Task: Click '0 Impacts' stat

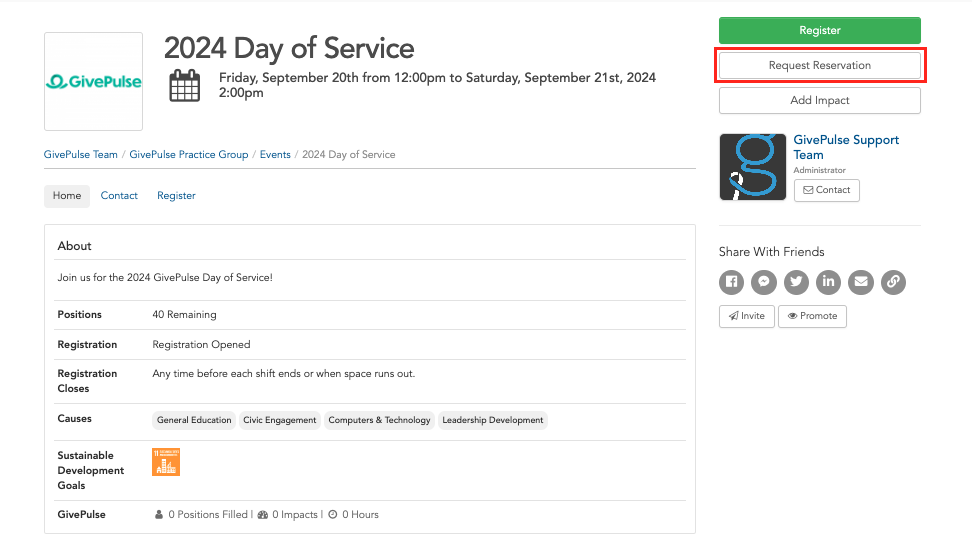Action: coord(288,514)
